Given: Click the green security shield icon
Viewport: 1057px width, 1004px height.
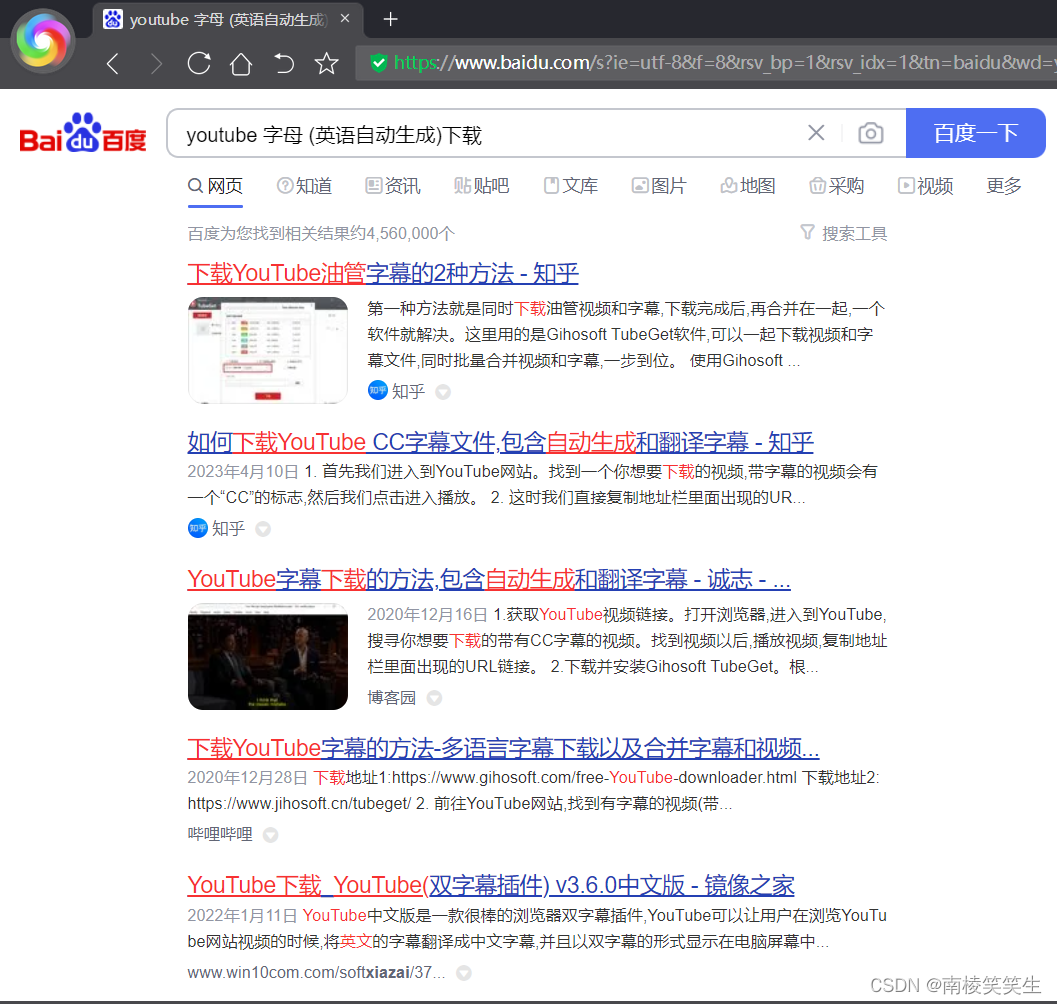Looking at the screenshot, I should [x=378, y=63].
